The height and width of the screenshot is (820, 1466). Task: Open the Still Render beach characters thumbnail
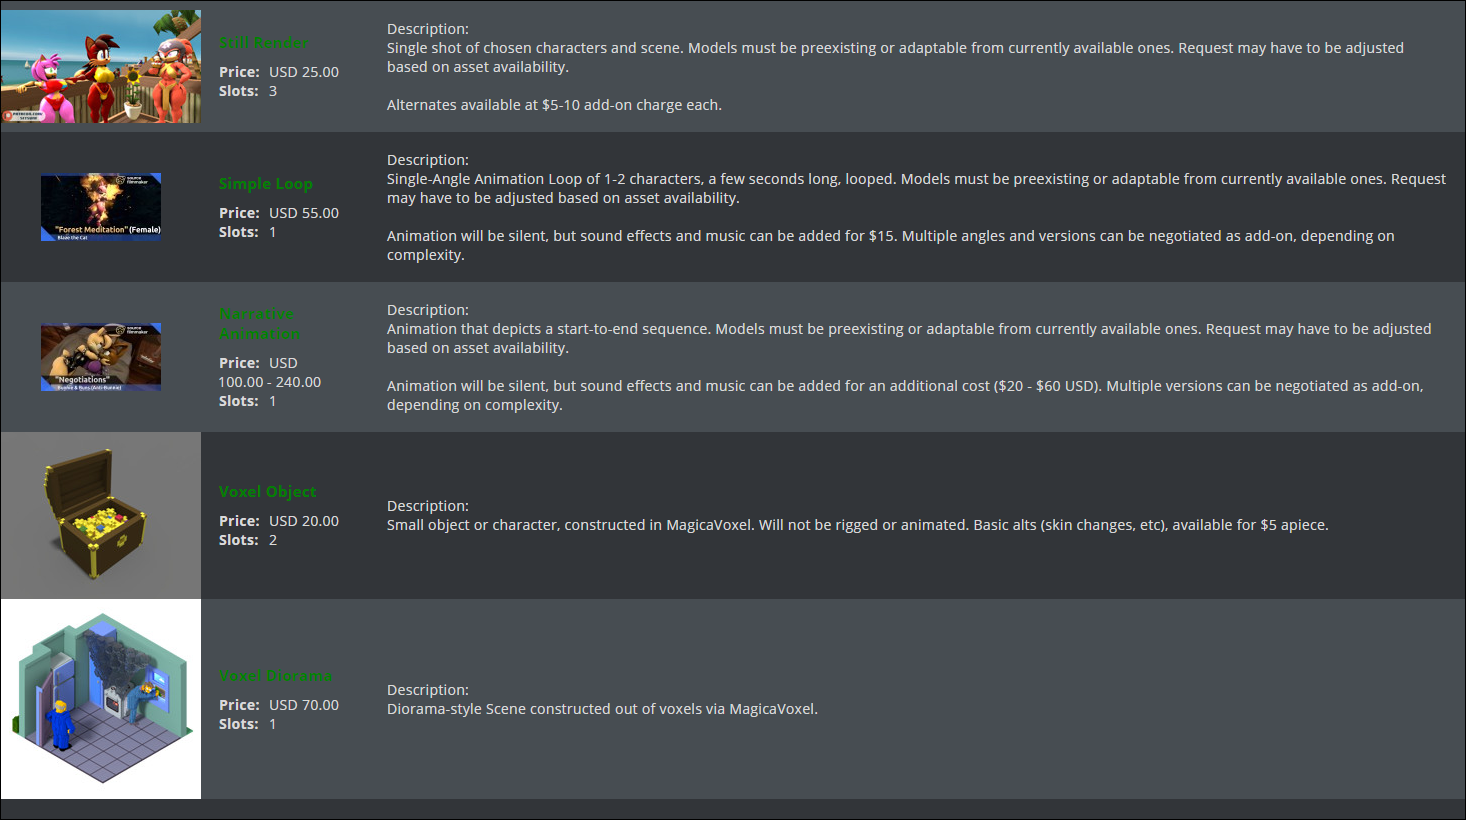click(101, 67)
